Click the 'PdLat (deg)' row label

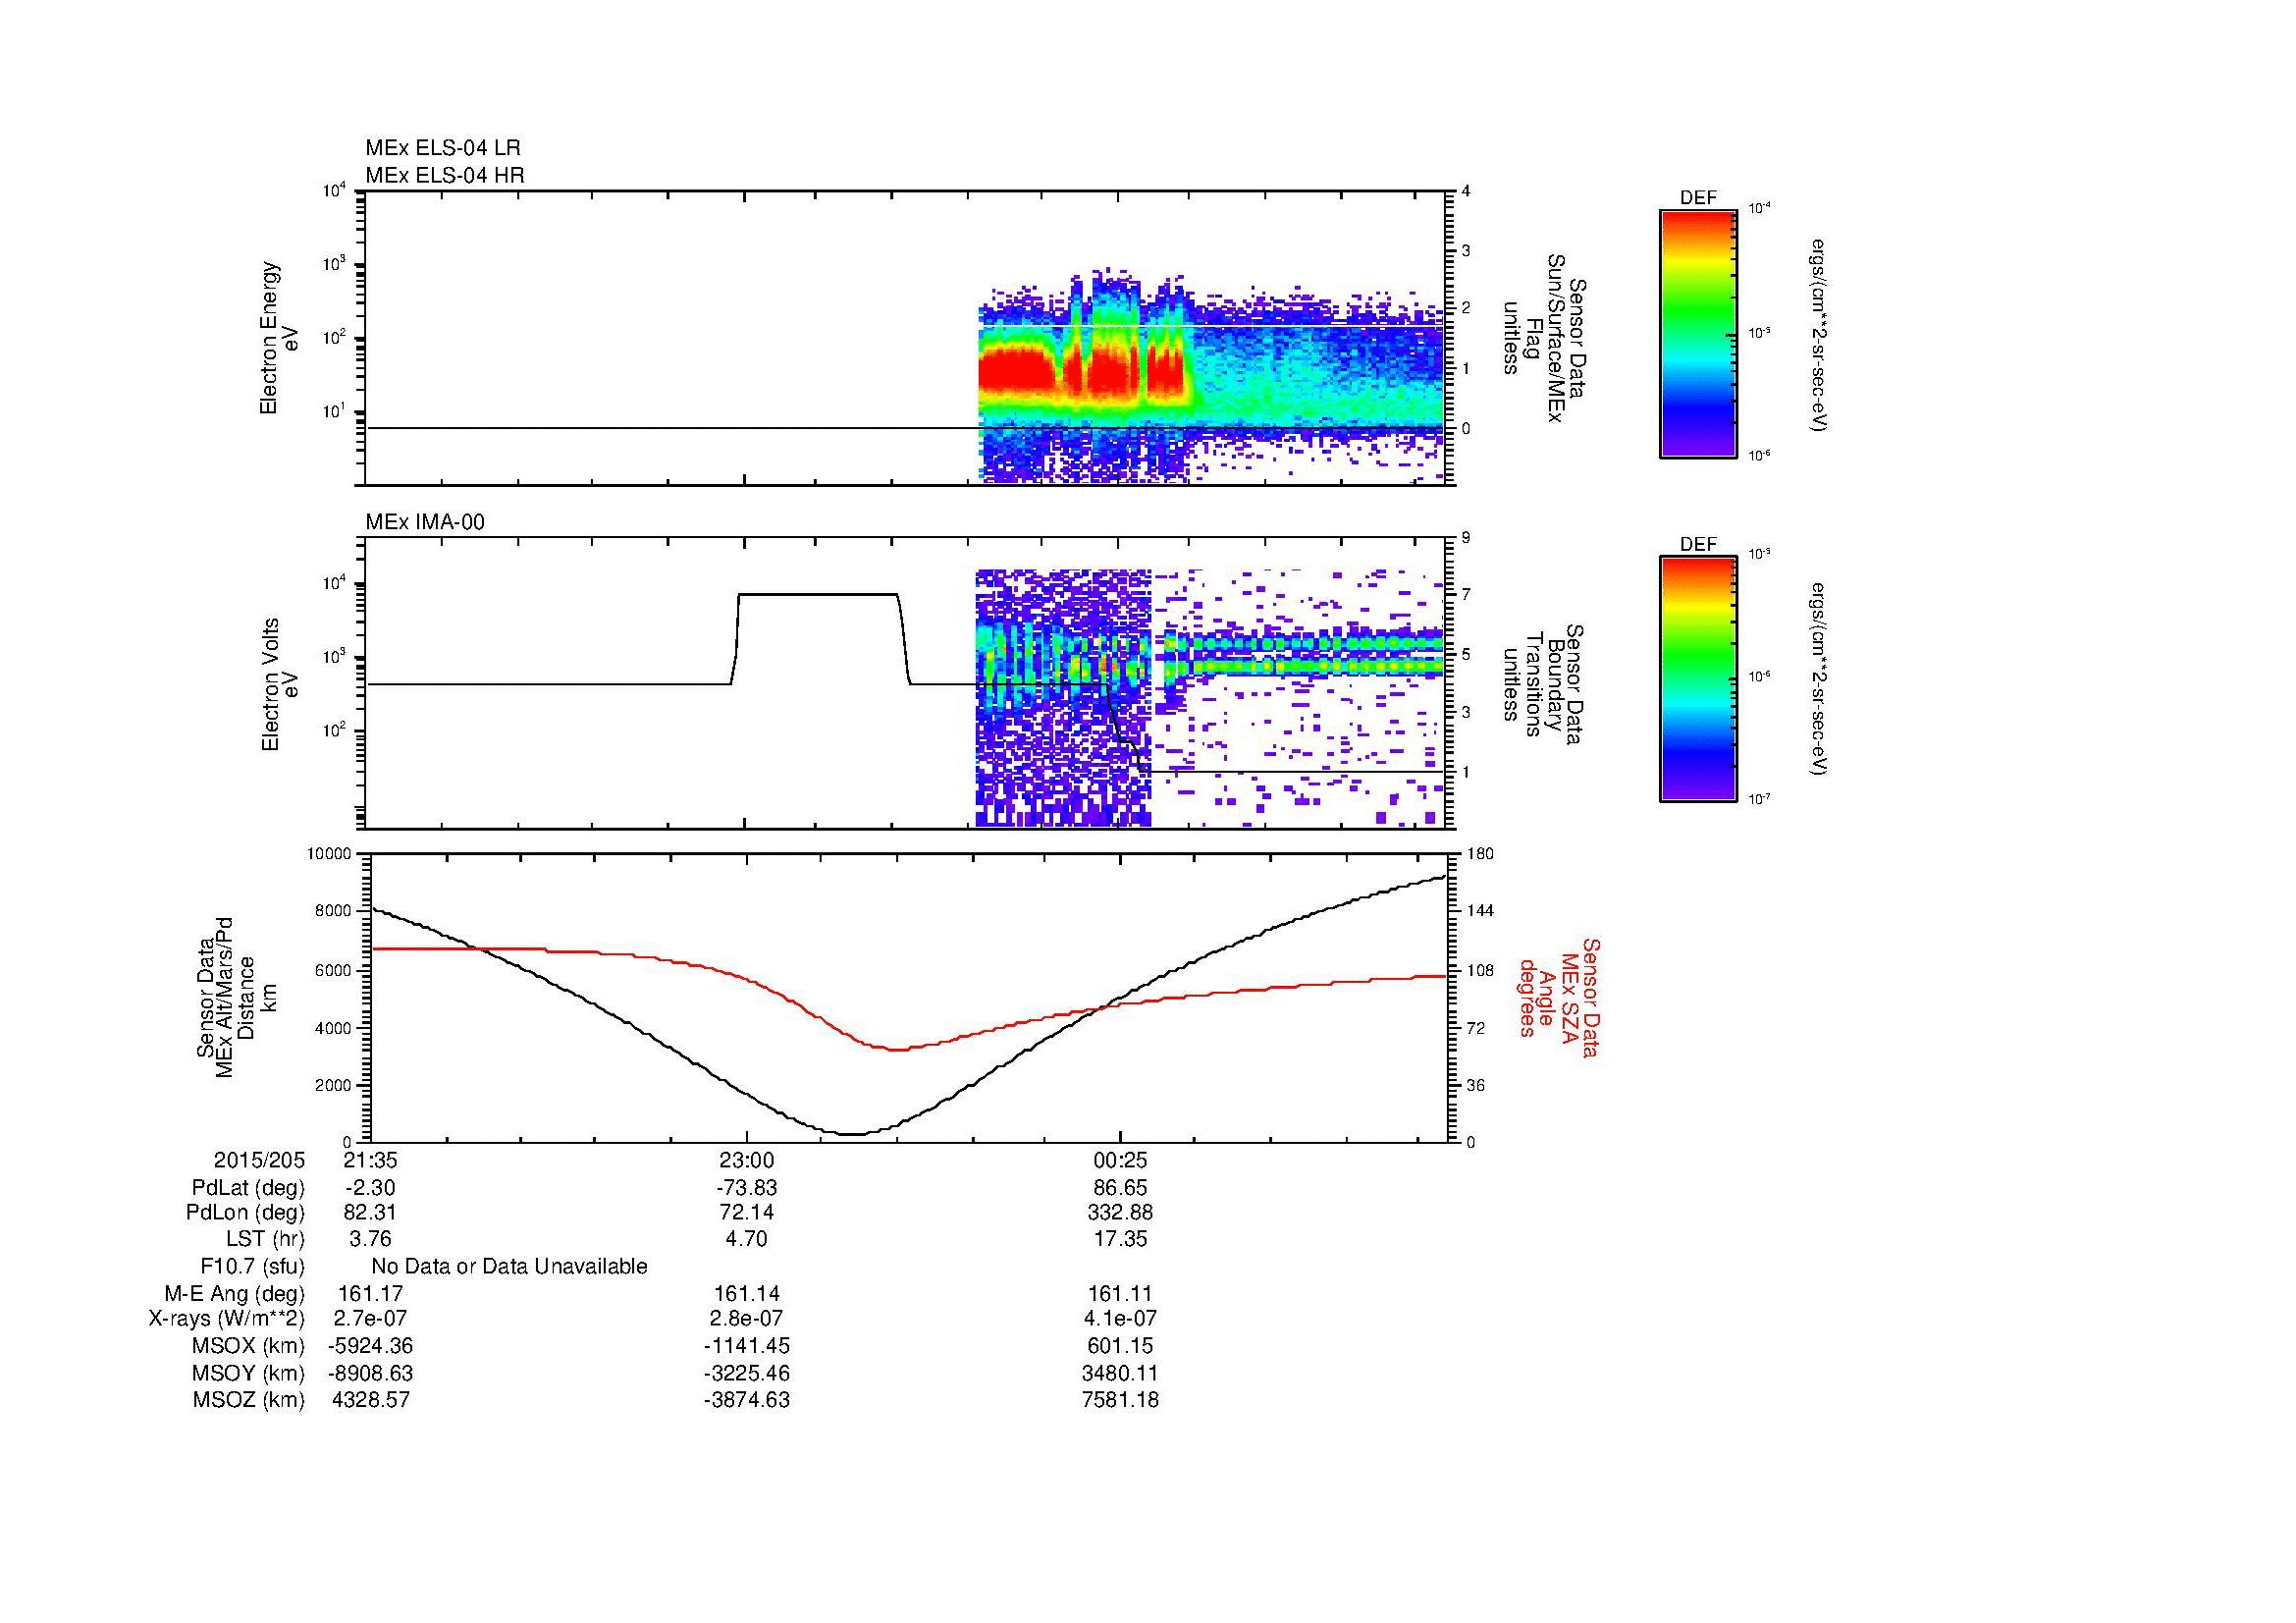(248, 1188)
